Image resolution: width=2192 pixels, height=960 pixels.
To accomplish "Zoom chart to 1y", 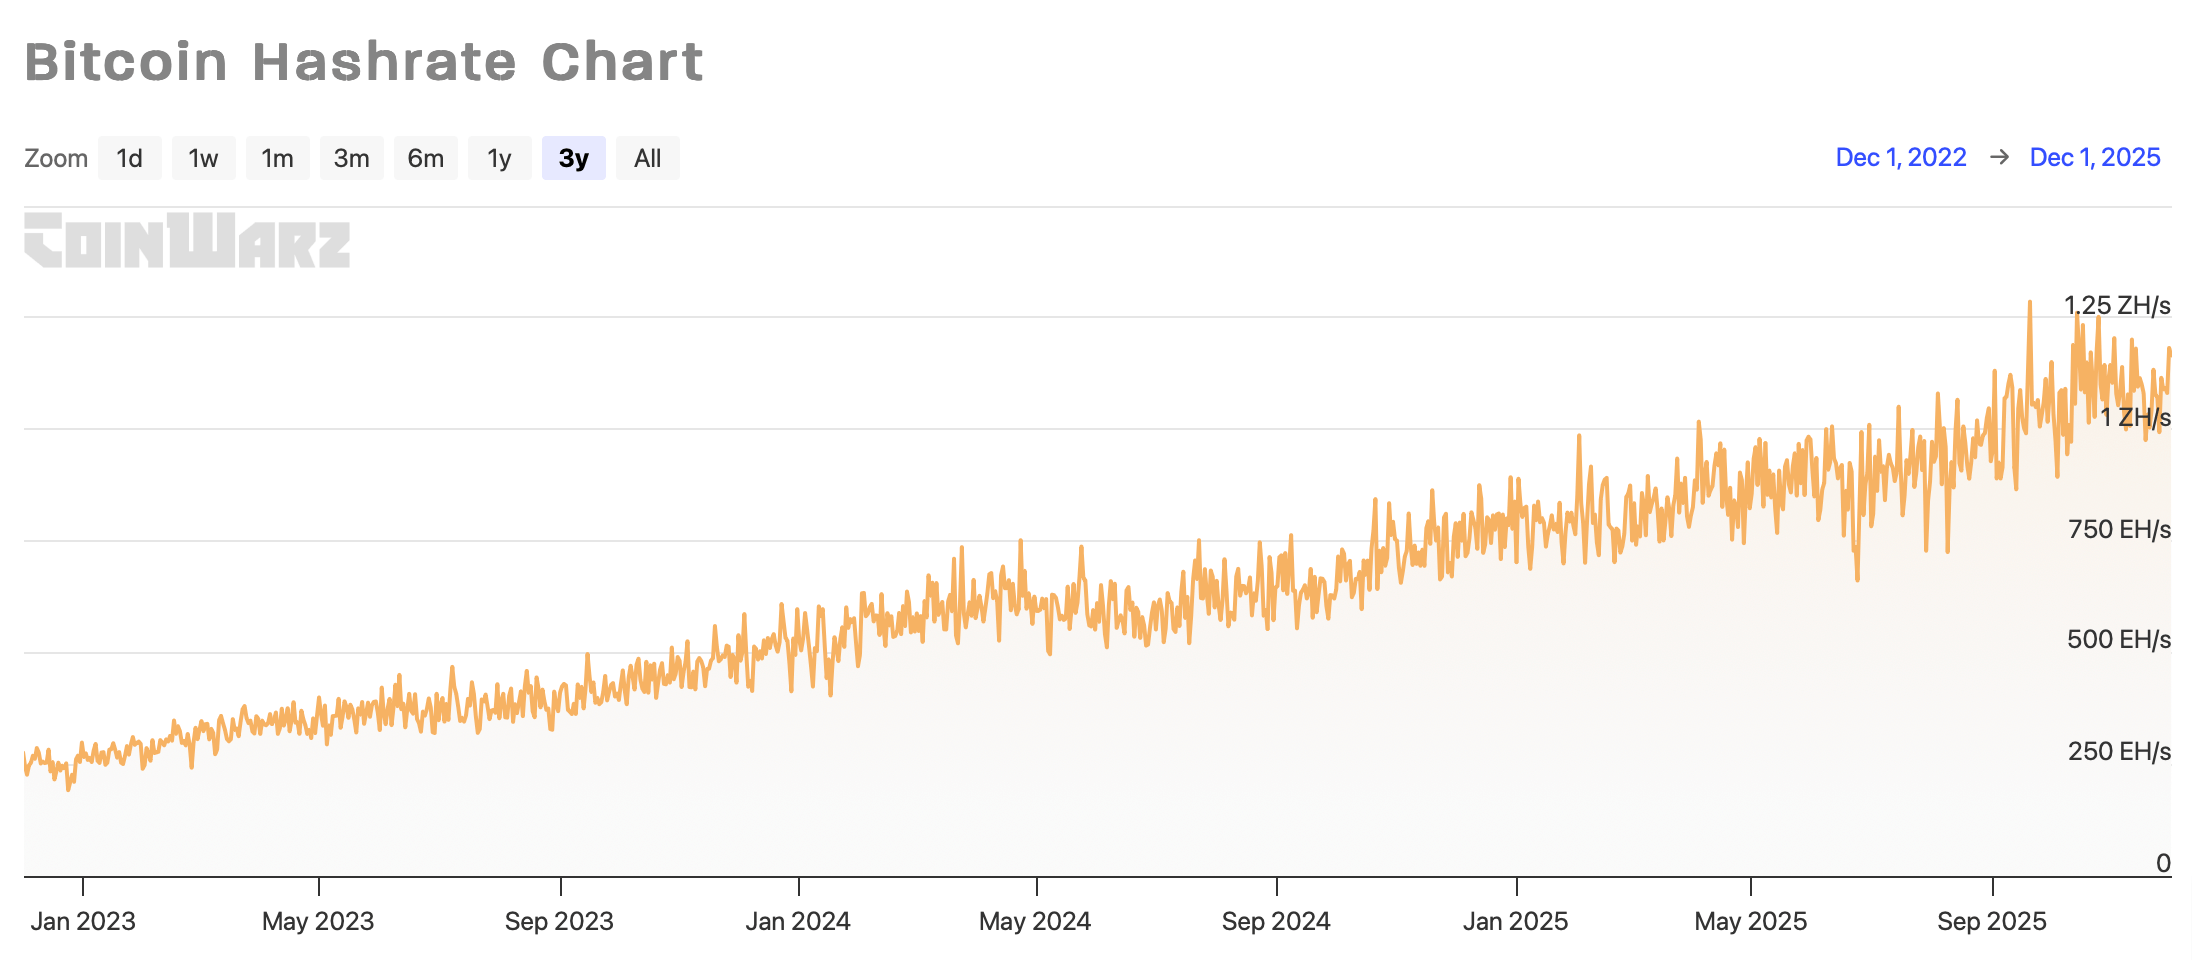I will click(x=499, y=158).
